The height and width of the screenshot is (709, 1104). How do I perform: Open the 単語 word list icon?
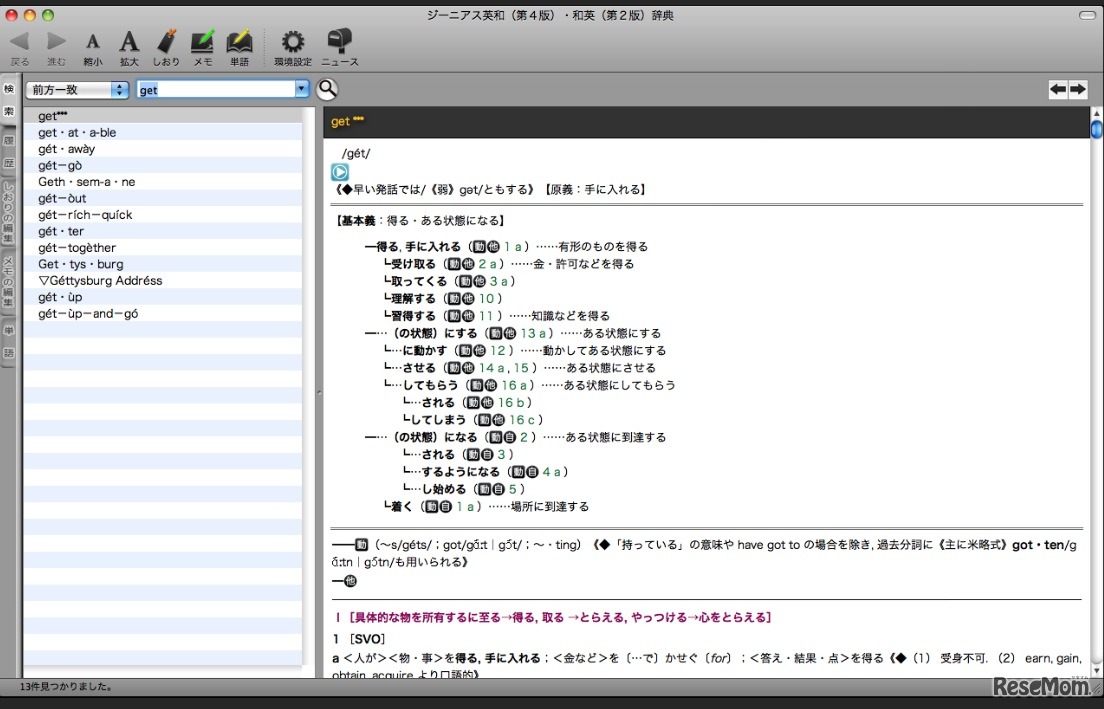pyautogui.click(x=239, y=42)
